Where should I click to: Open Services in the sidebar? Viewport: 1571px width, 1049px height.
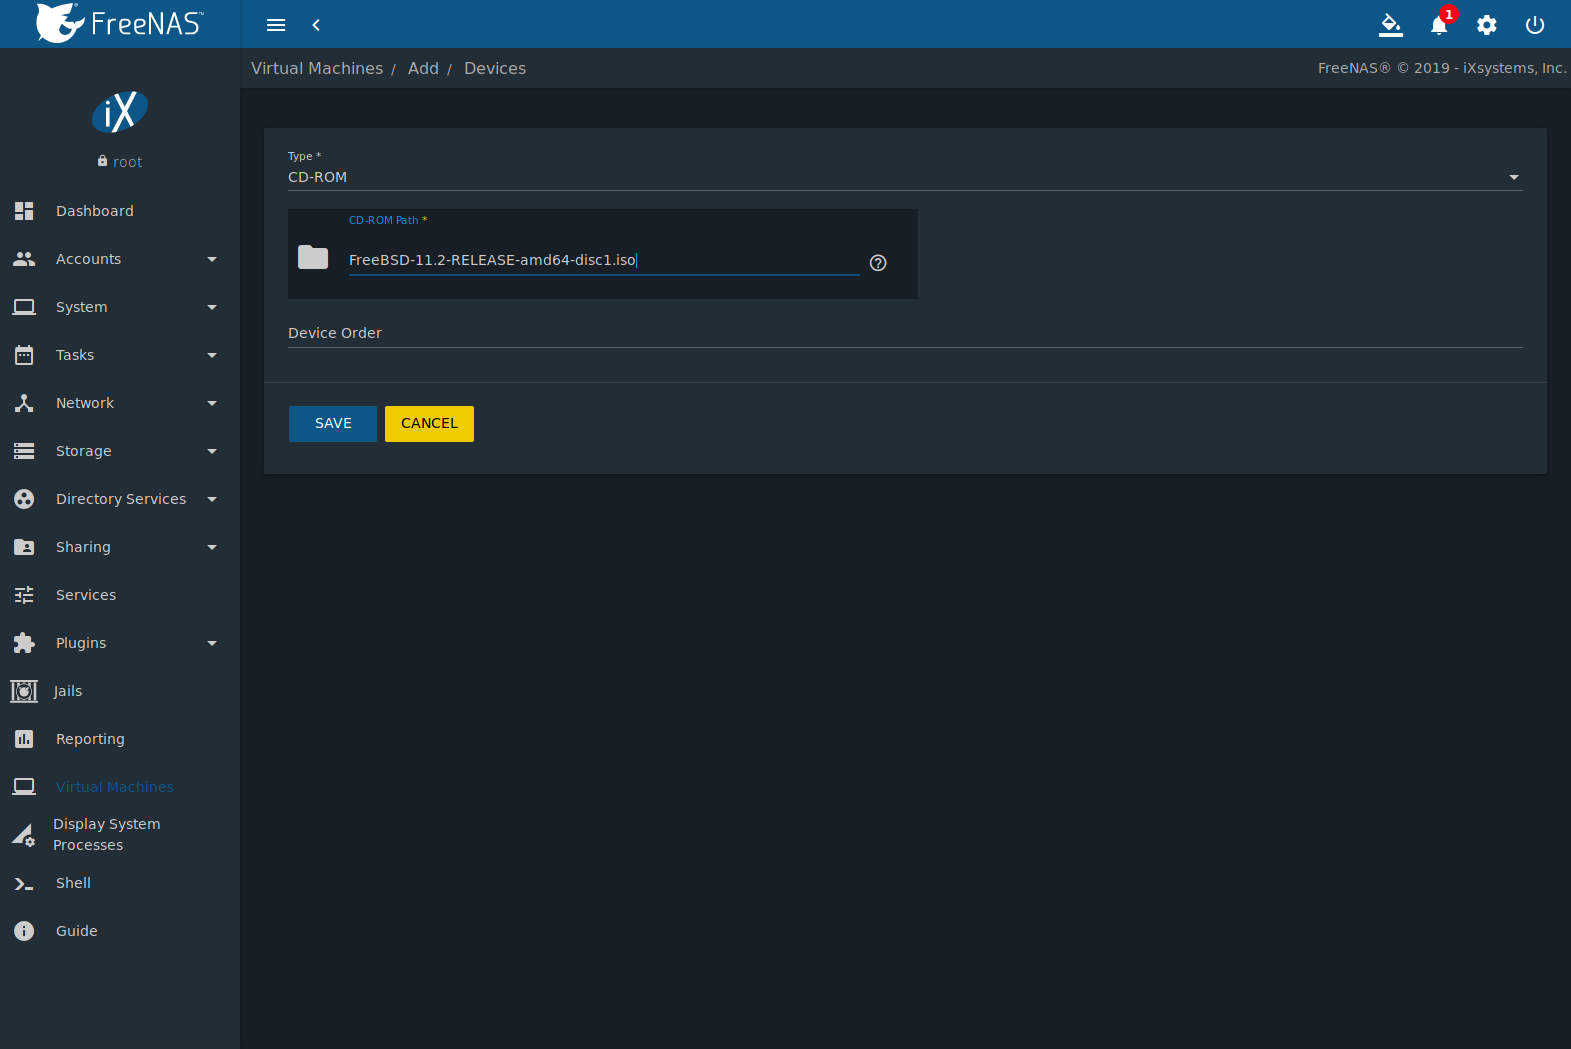pyautogui.click(x=86, y=595)
